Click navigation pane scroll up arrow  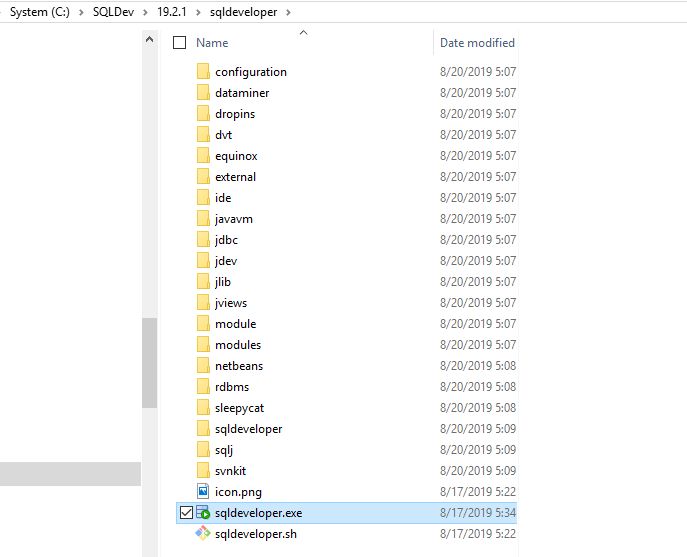[149, 39]
